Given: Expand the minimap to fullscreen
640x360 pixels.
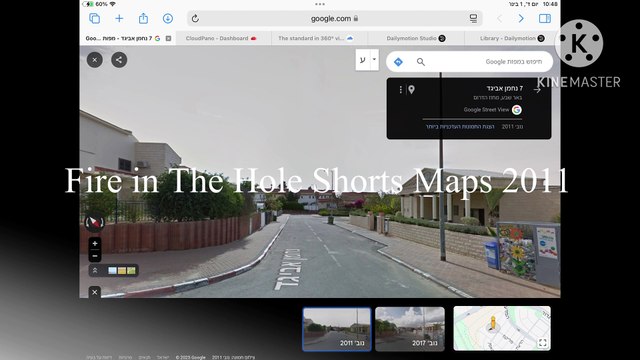Looking at the screenshot, I should tap(542, 343).
